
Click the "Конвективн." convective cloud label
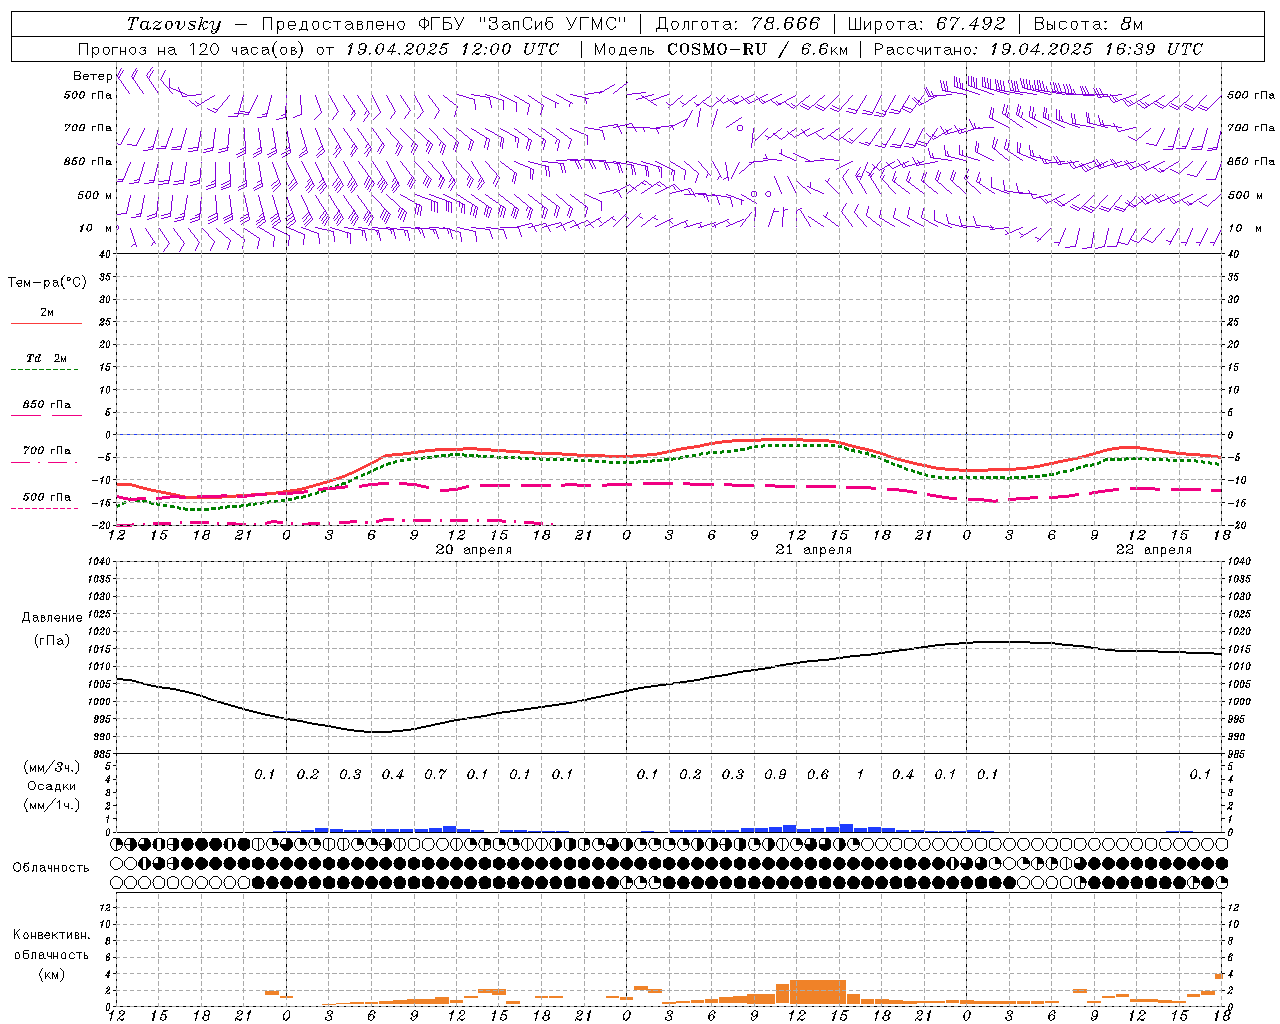(51, 935)
